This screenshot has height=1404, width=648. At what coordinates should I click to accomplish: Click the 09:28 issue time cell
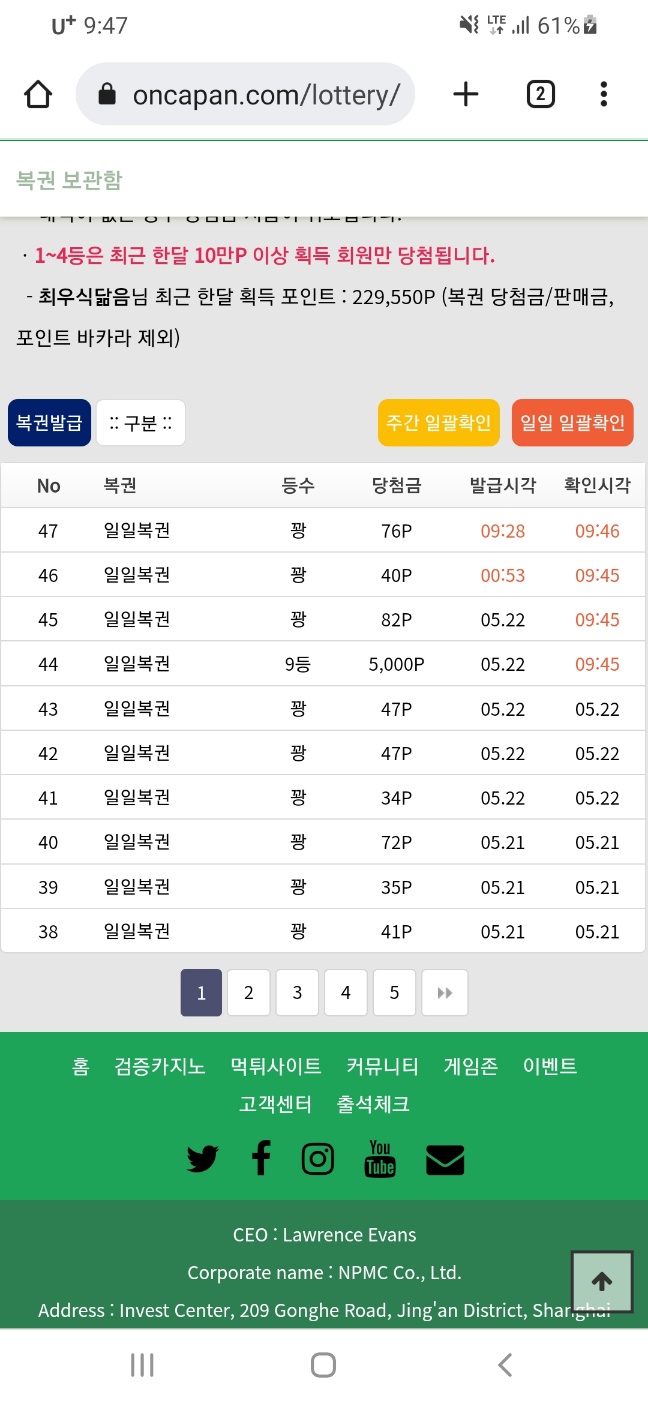(x=503, y=531)
